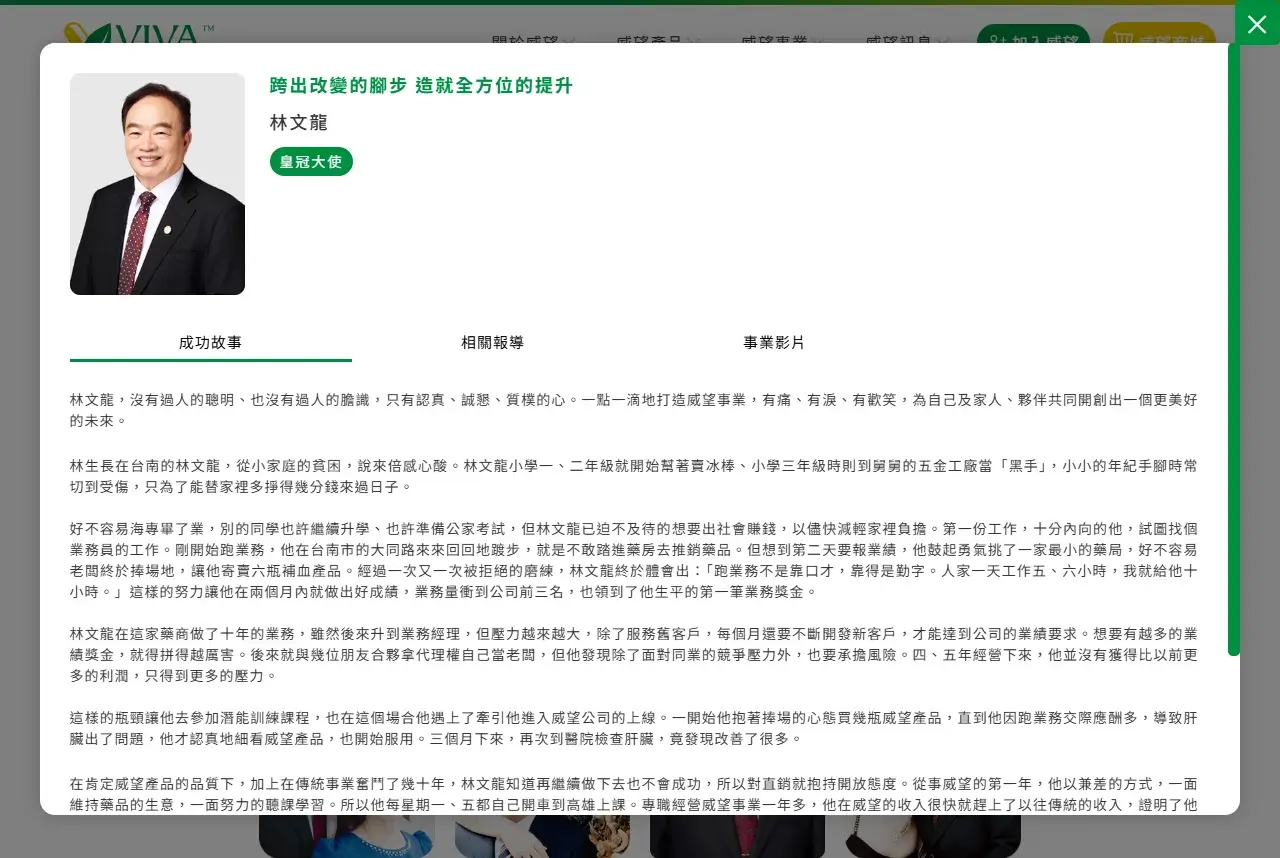Open the 威望事業 dropdown

click(778, 42)
